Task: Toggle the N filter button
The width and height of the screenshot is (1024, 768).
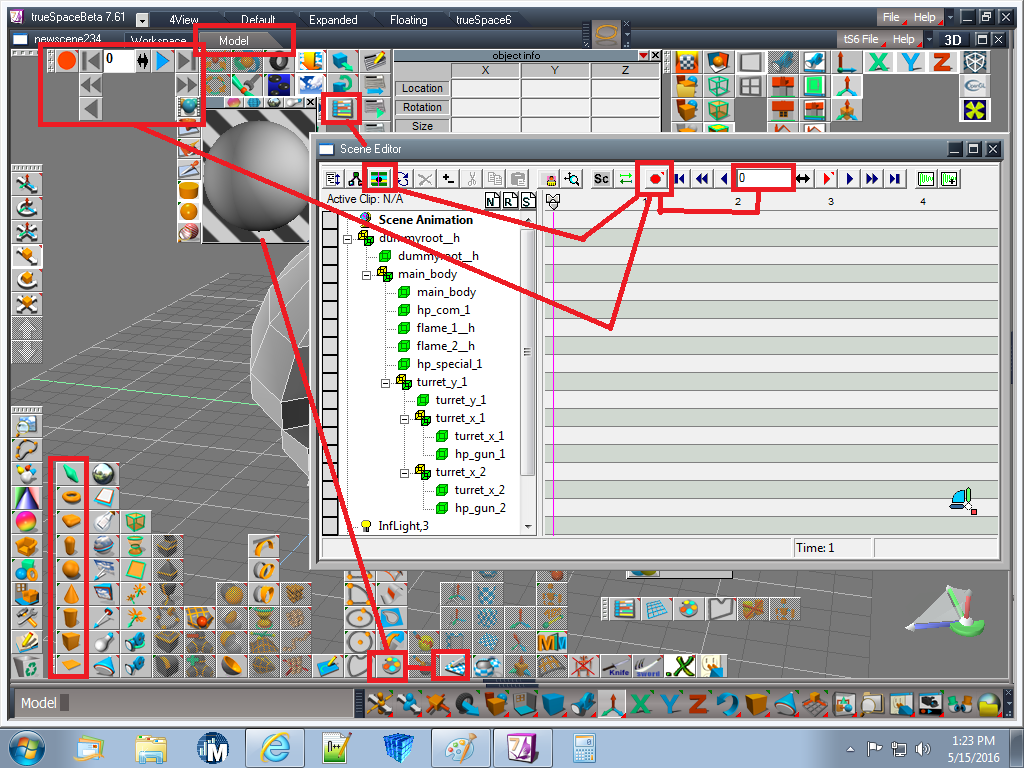Action: pyautogui.click(x=492, y=200)
